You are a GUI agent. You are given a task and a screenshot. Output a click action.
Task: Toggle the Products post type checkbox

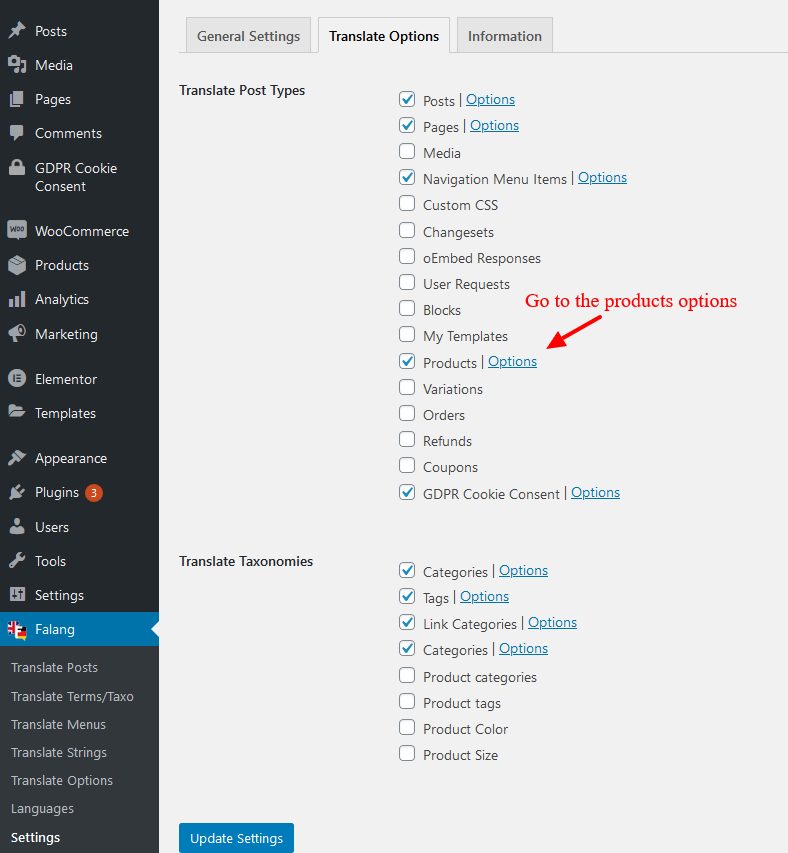point(407,361)
